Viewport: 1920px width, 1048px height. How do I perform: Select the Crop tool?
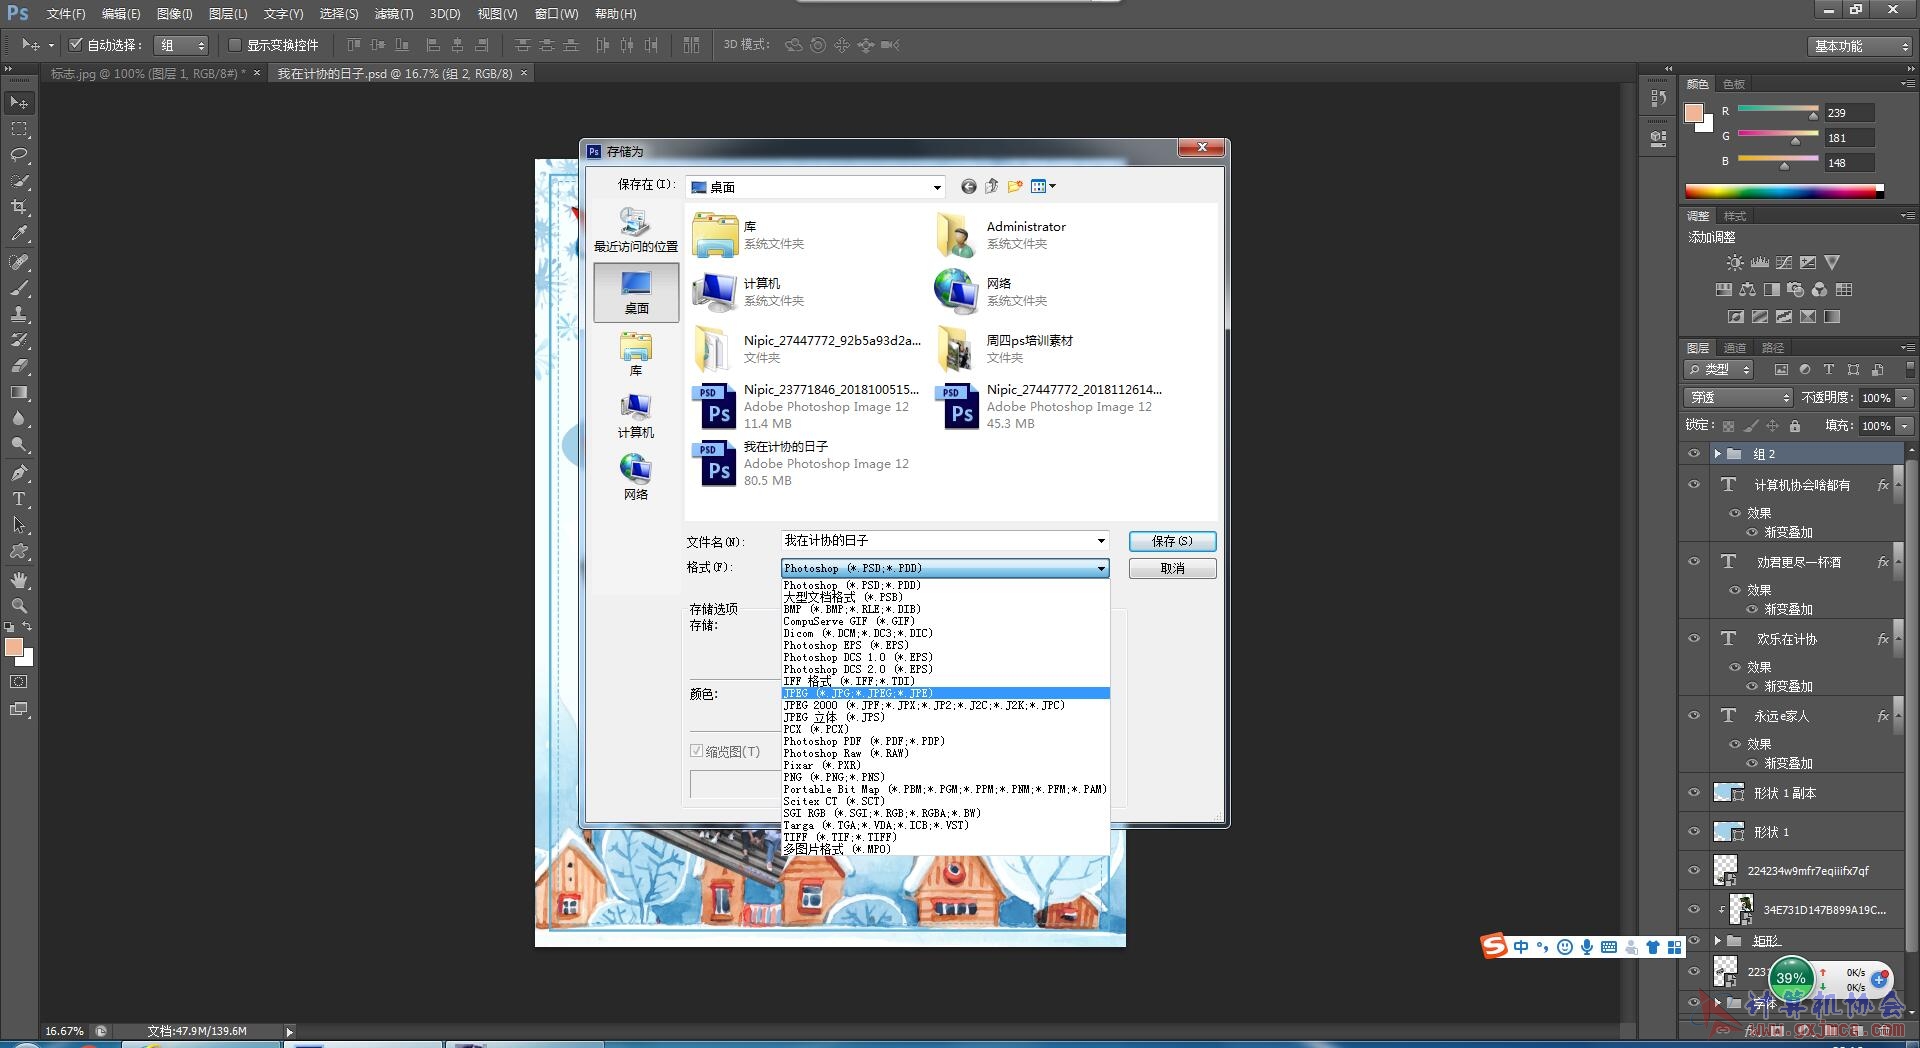(x=19, y=207)
